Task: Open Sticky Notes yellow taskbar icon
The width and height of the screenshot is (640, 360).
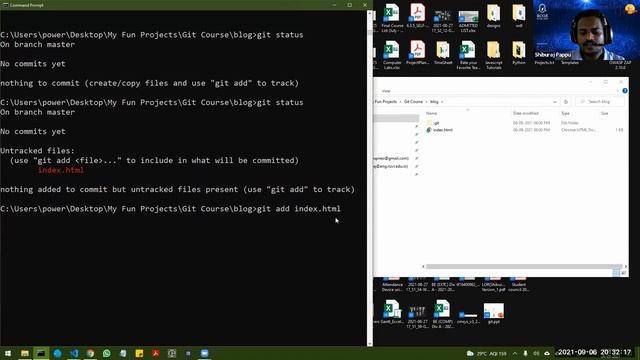Action: [x=139, y=353]
